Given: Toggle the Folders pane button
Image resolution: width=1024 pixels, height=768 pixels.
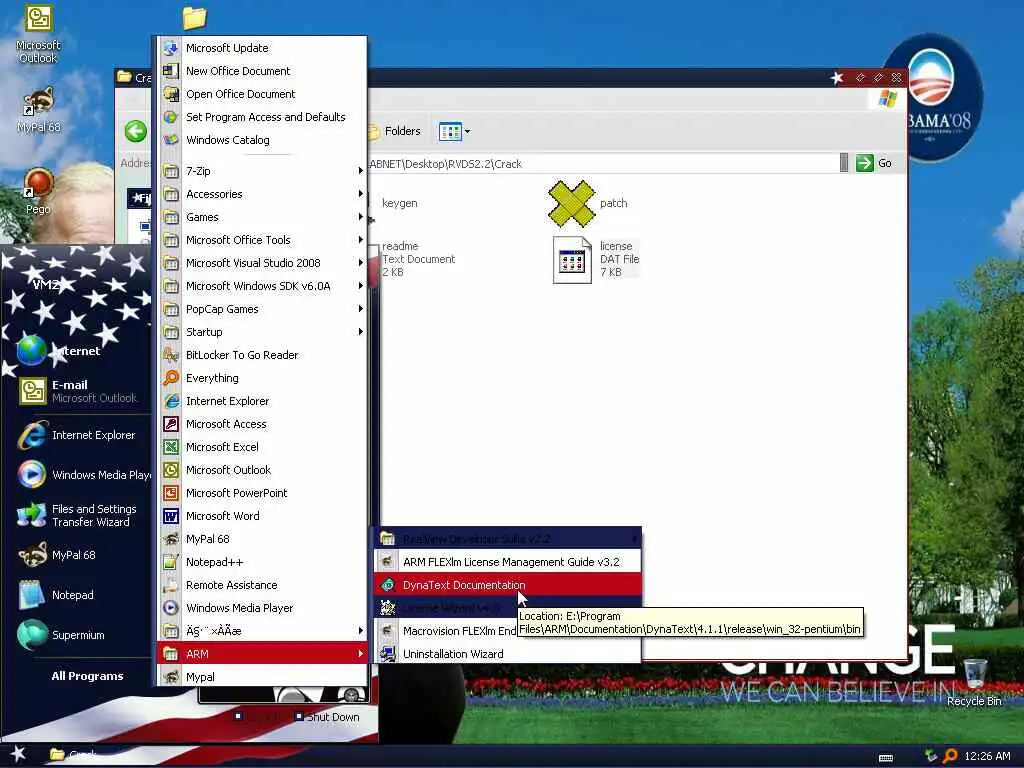Looking at the screenshot, I should (x=394, y=131).
